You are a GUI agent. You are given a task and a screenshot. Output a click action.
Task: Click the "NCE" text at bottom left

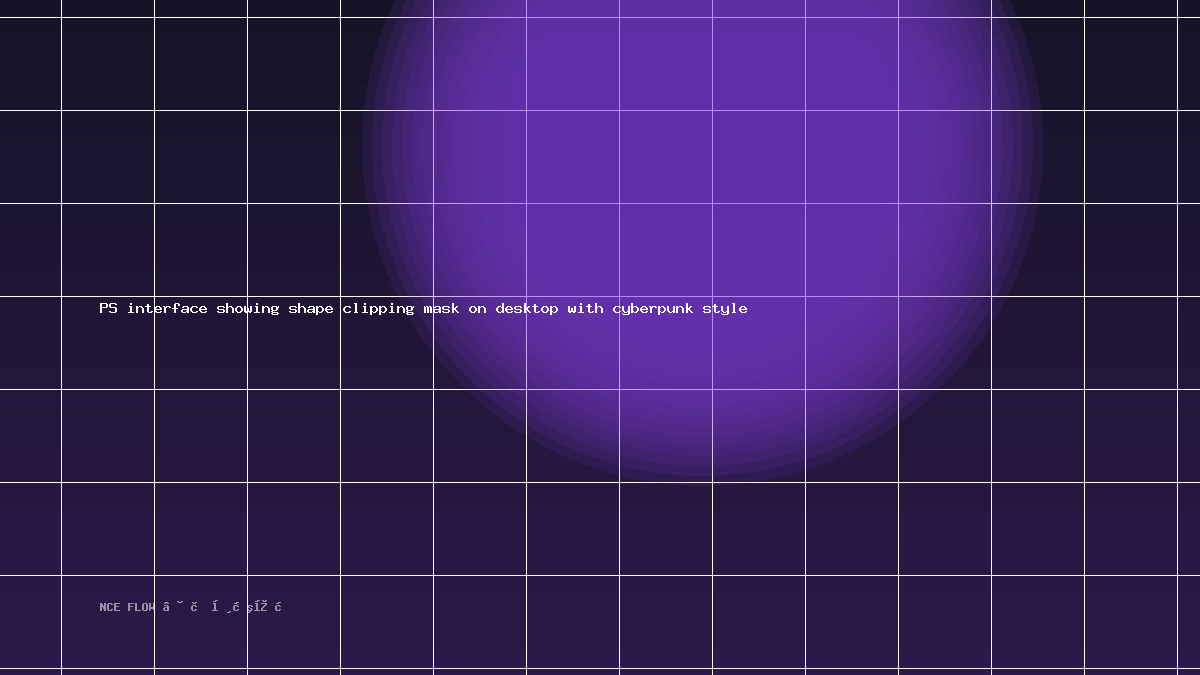(110, 607)
